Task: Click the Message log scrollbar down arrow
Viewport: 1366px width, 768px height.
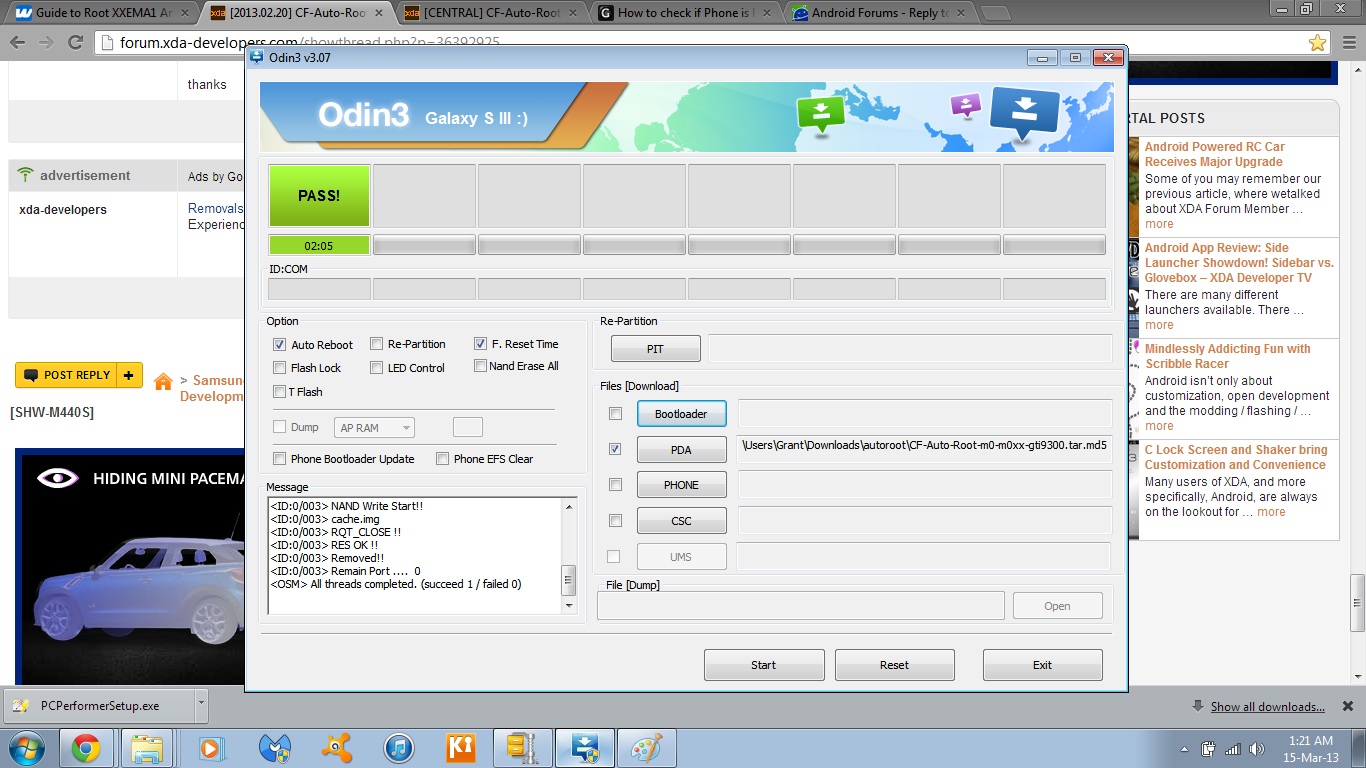Action: 569,606
